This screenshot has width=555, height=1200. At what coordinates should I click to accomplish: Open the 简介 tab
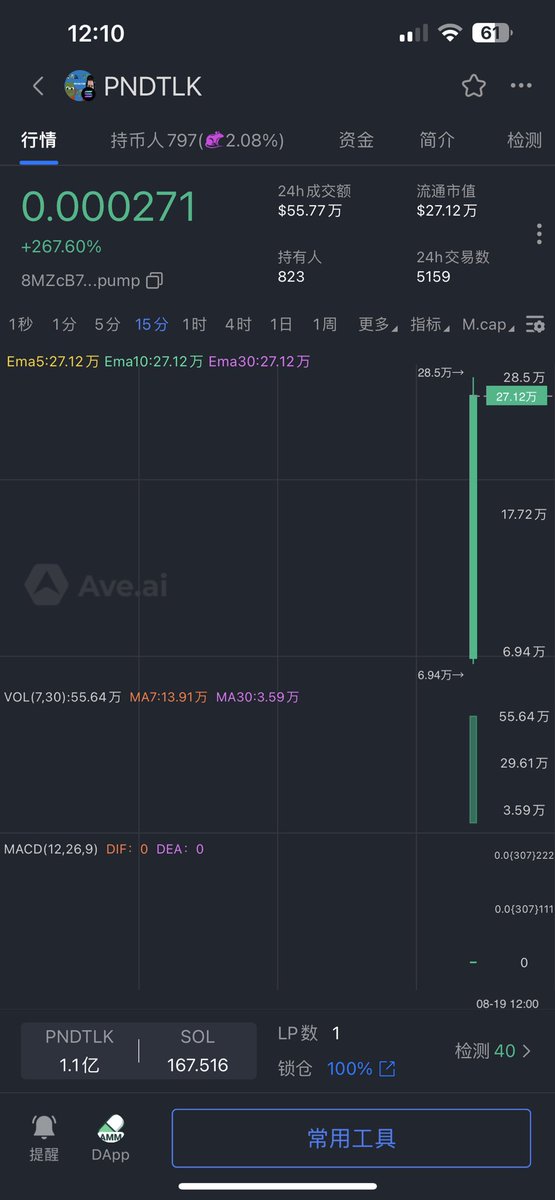point(437,140)
